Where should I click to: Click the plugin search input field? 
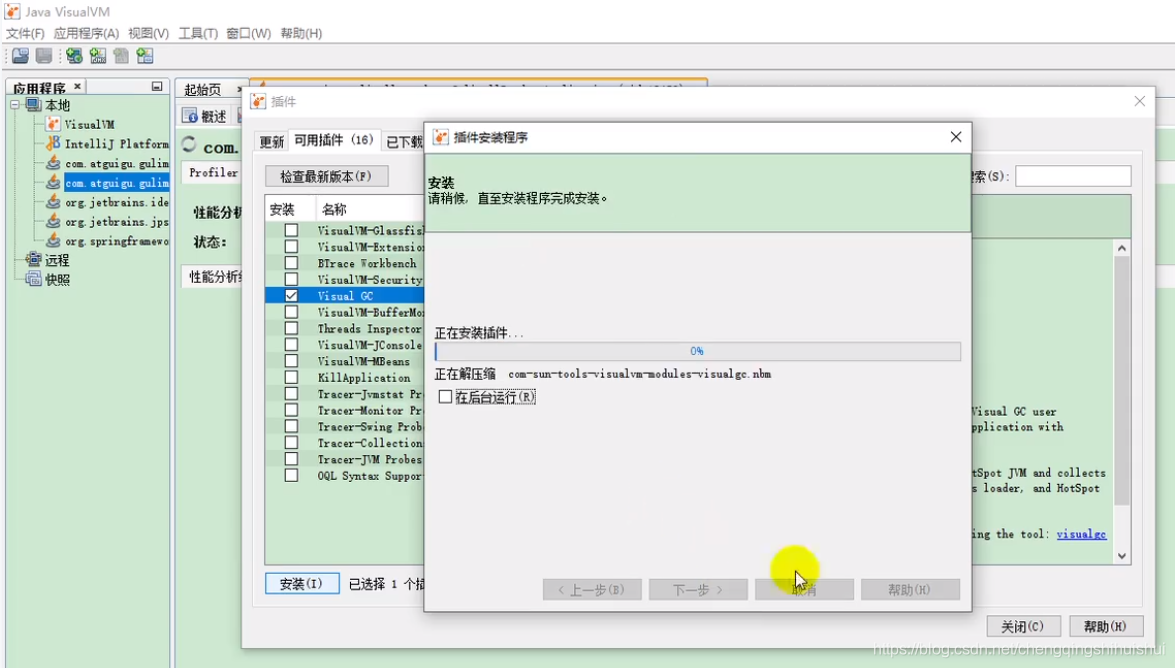1073,176
